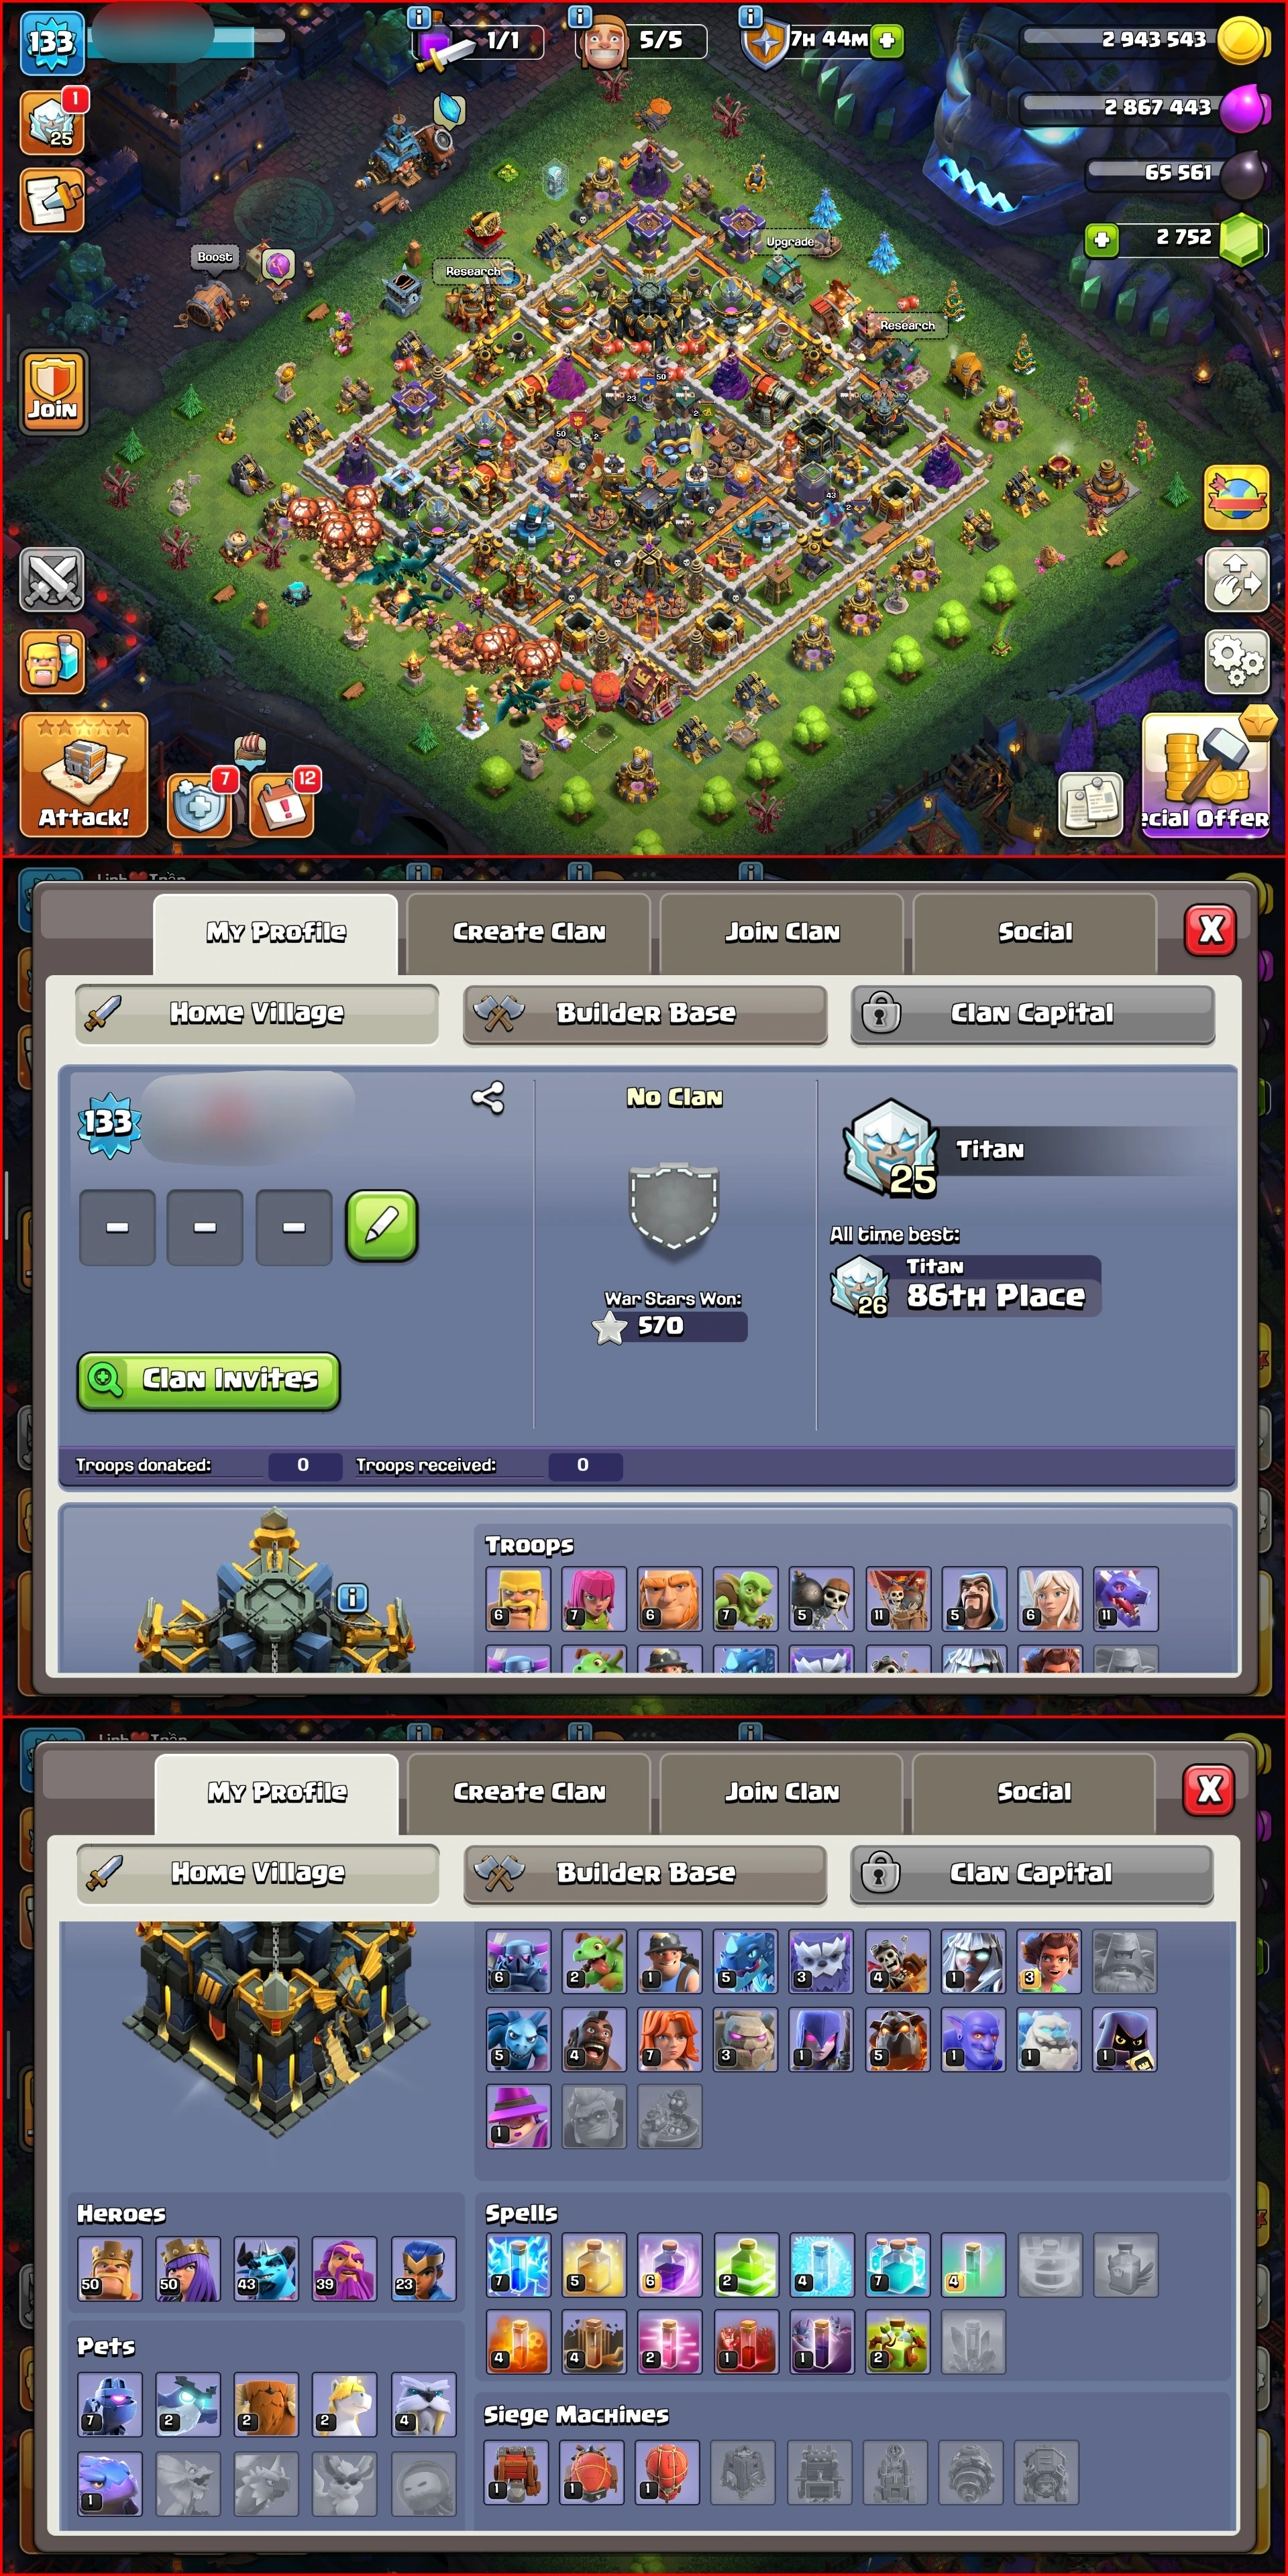This screenshot has height=2576, width=1288.
Task: Close the first profile window with X
Action: (x=1211, y=930)
